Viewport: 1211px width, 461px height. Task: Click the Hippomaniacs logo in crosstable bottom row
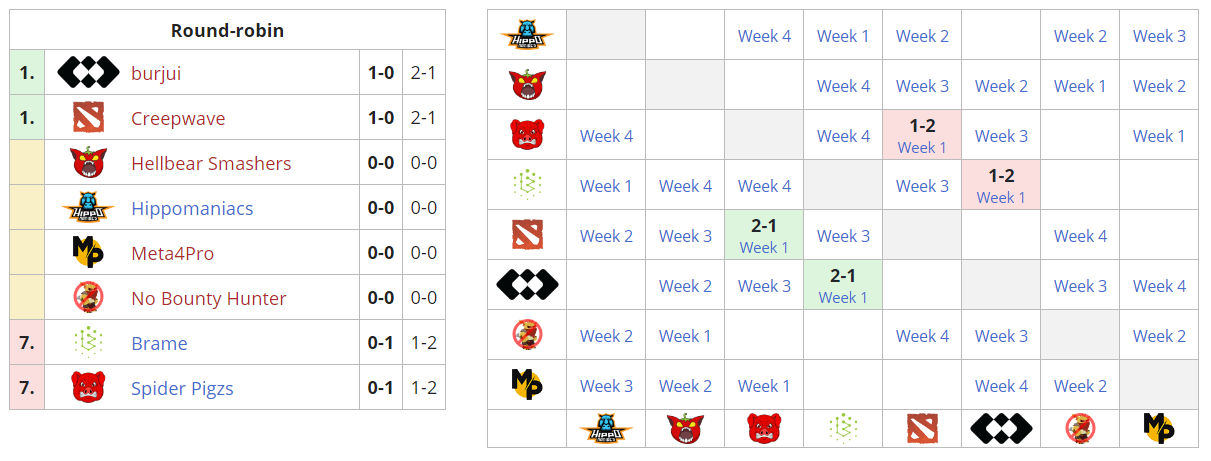click(606, 428)
